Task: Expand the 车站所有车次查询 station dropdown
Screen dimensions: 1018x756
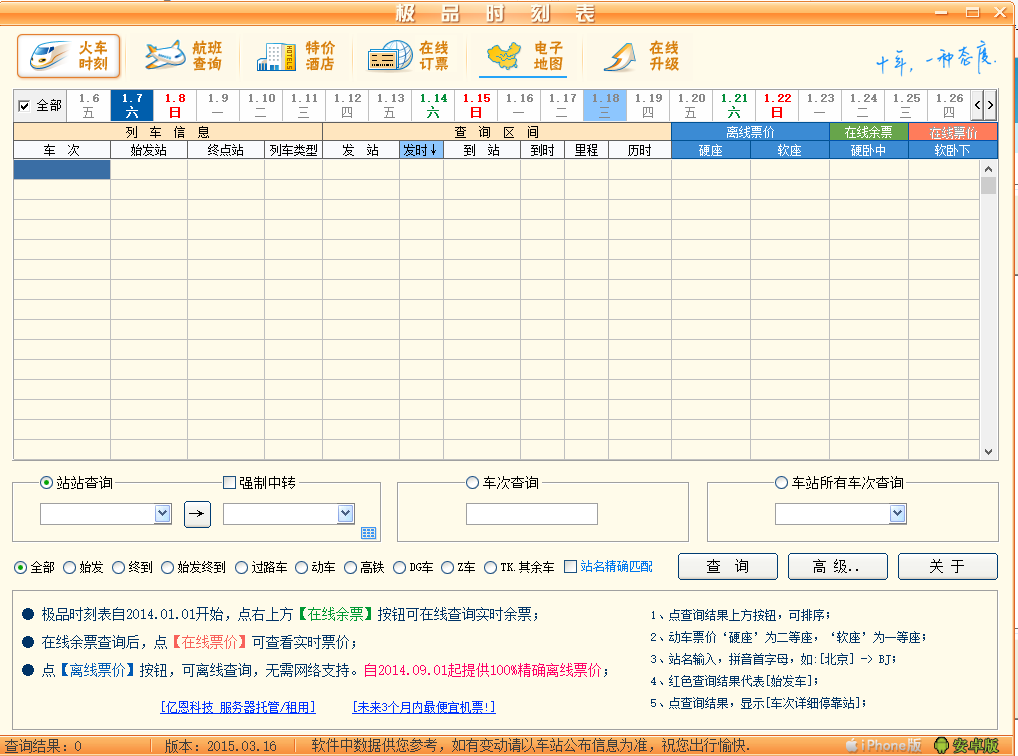Action: point(897,514)
